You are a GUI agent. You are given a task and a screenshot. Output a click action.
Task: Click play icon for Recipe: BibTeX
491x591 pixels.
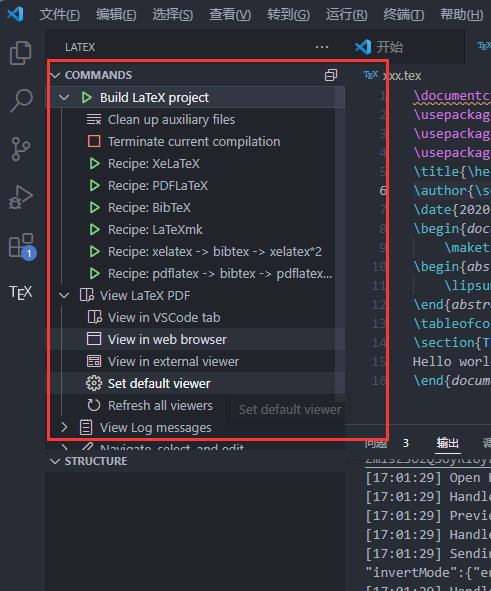95,208
